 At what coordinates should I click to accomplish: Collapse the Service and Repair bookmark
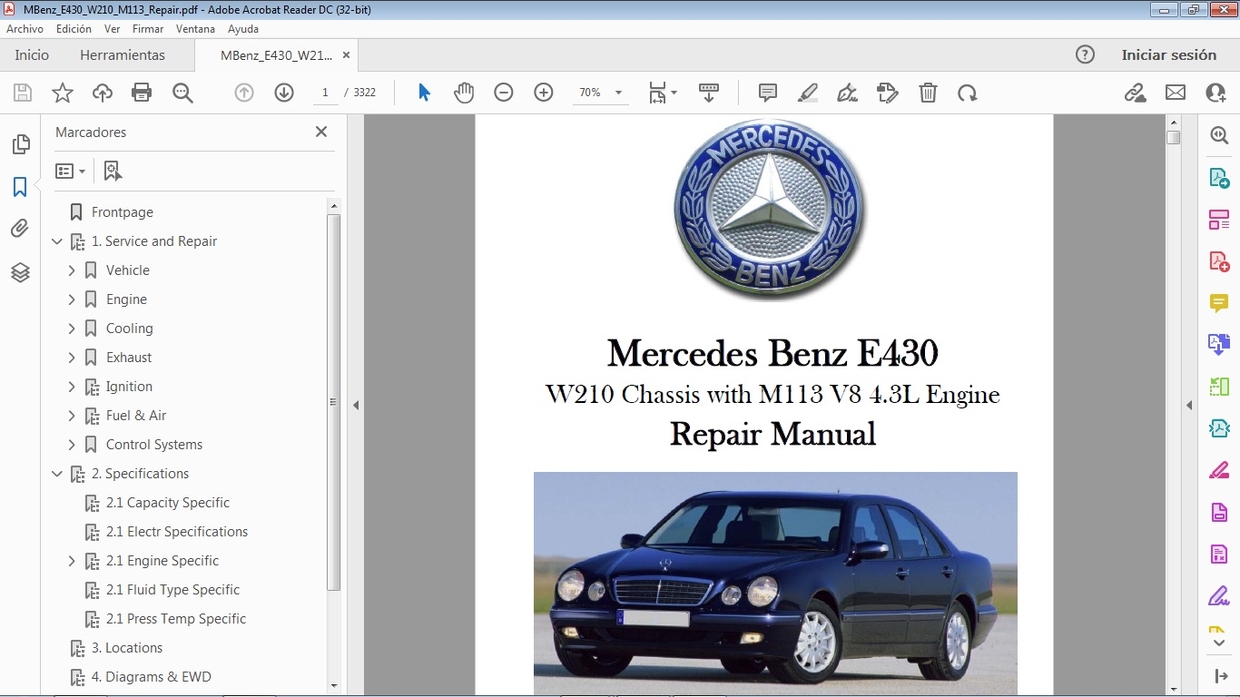pyautogui.click(x=57, y=241)
